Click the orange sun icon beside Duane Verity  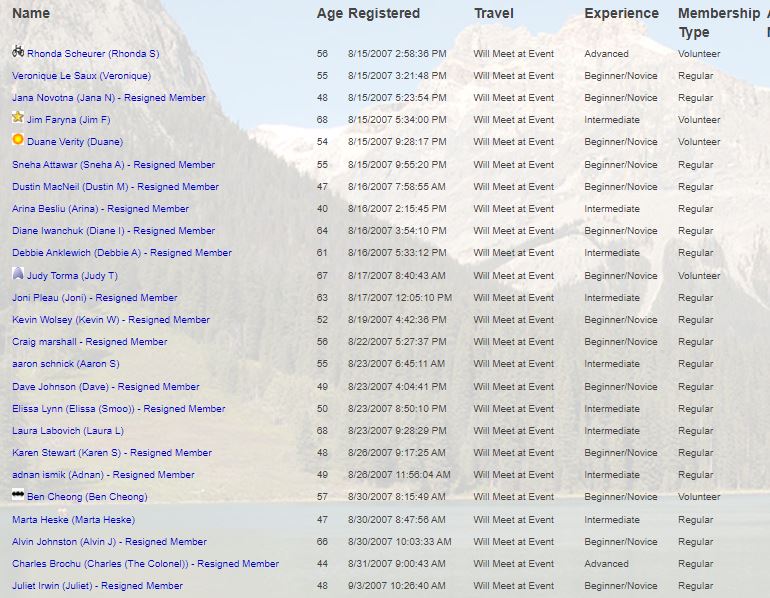coord(18,141)
